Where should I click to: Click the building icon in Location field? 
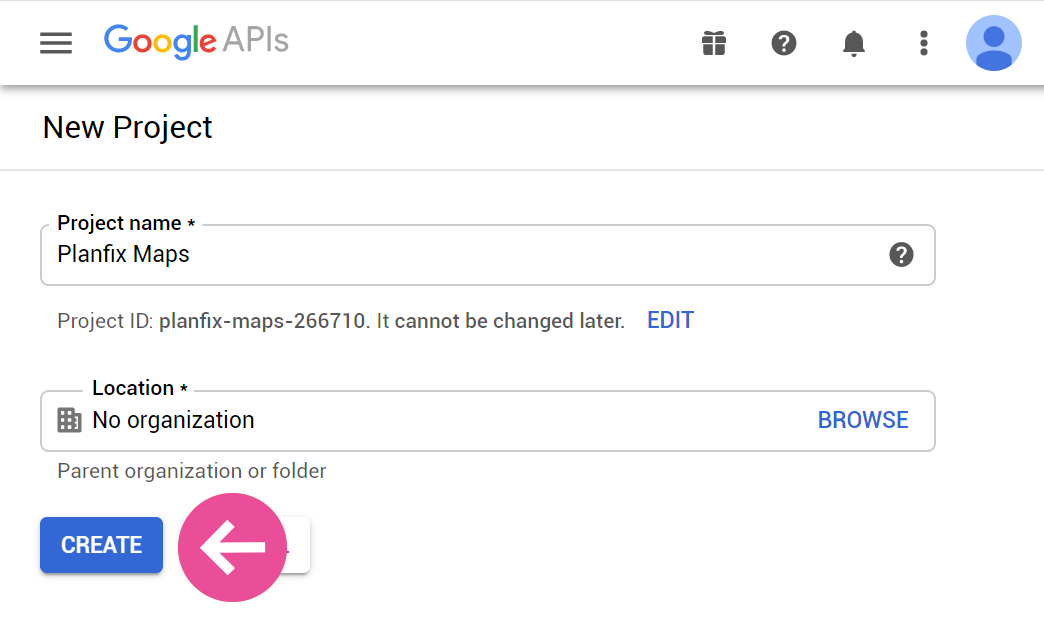point(69,420)
